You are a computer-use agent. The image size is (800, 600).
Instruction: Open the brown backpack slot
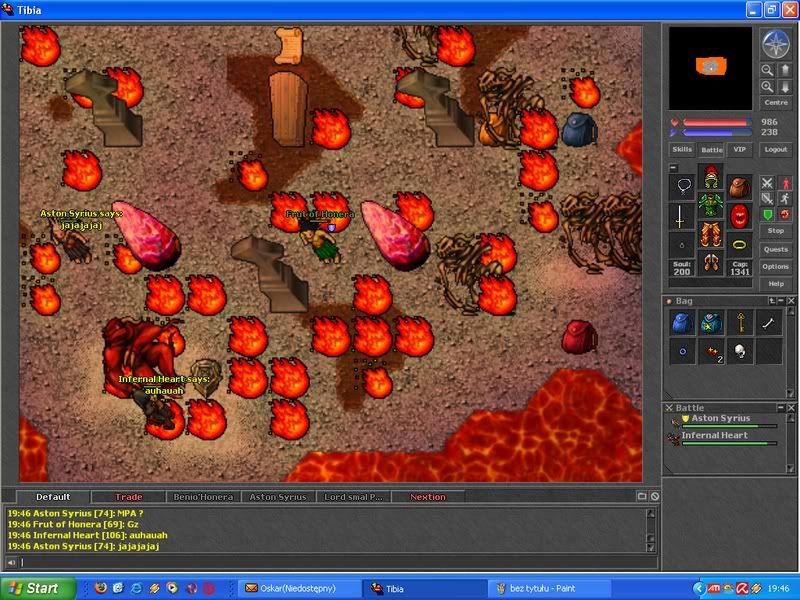click(x=739, y=187)
